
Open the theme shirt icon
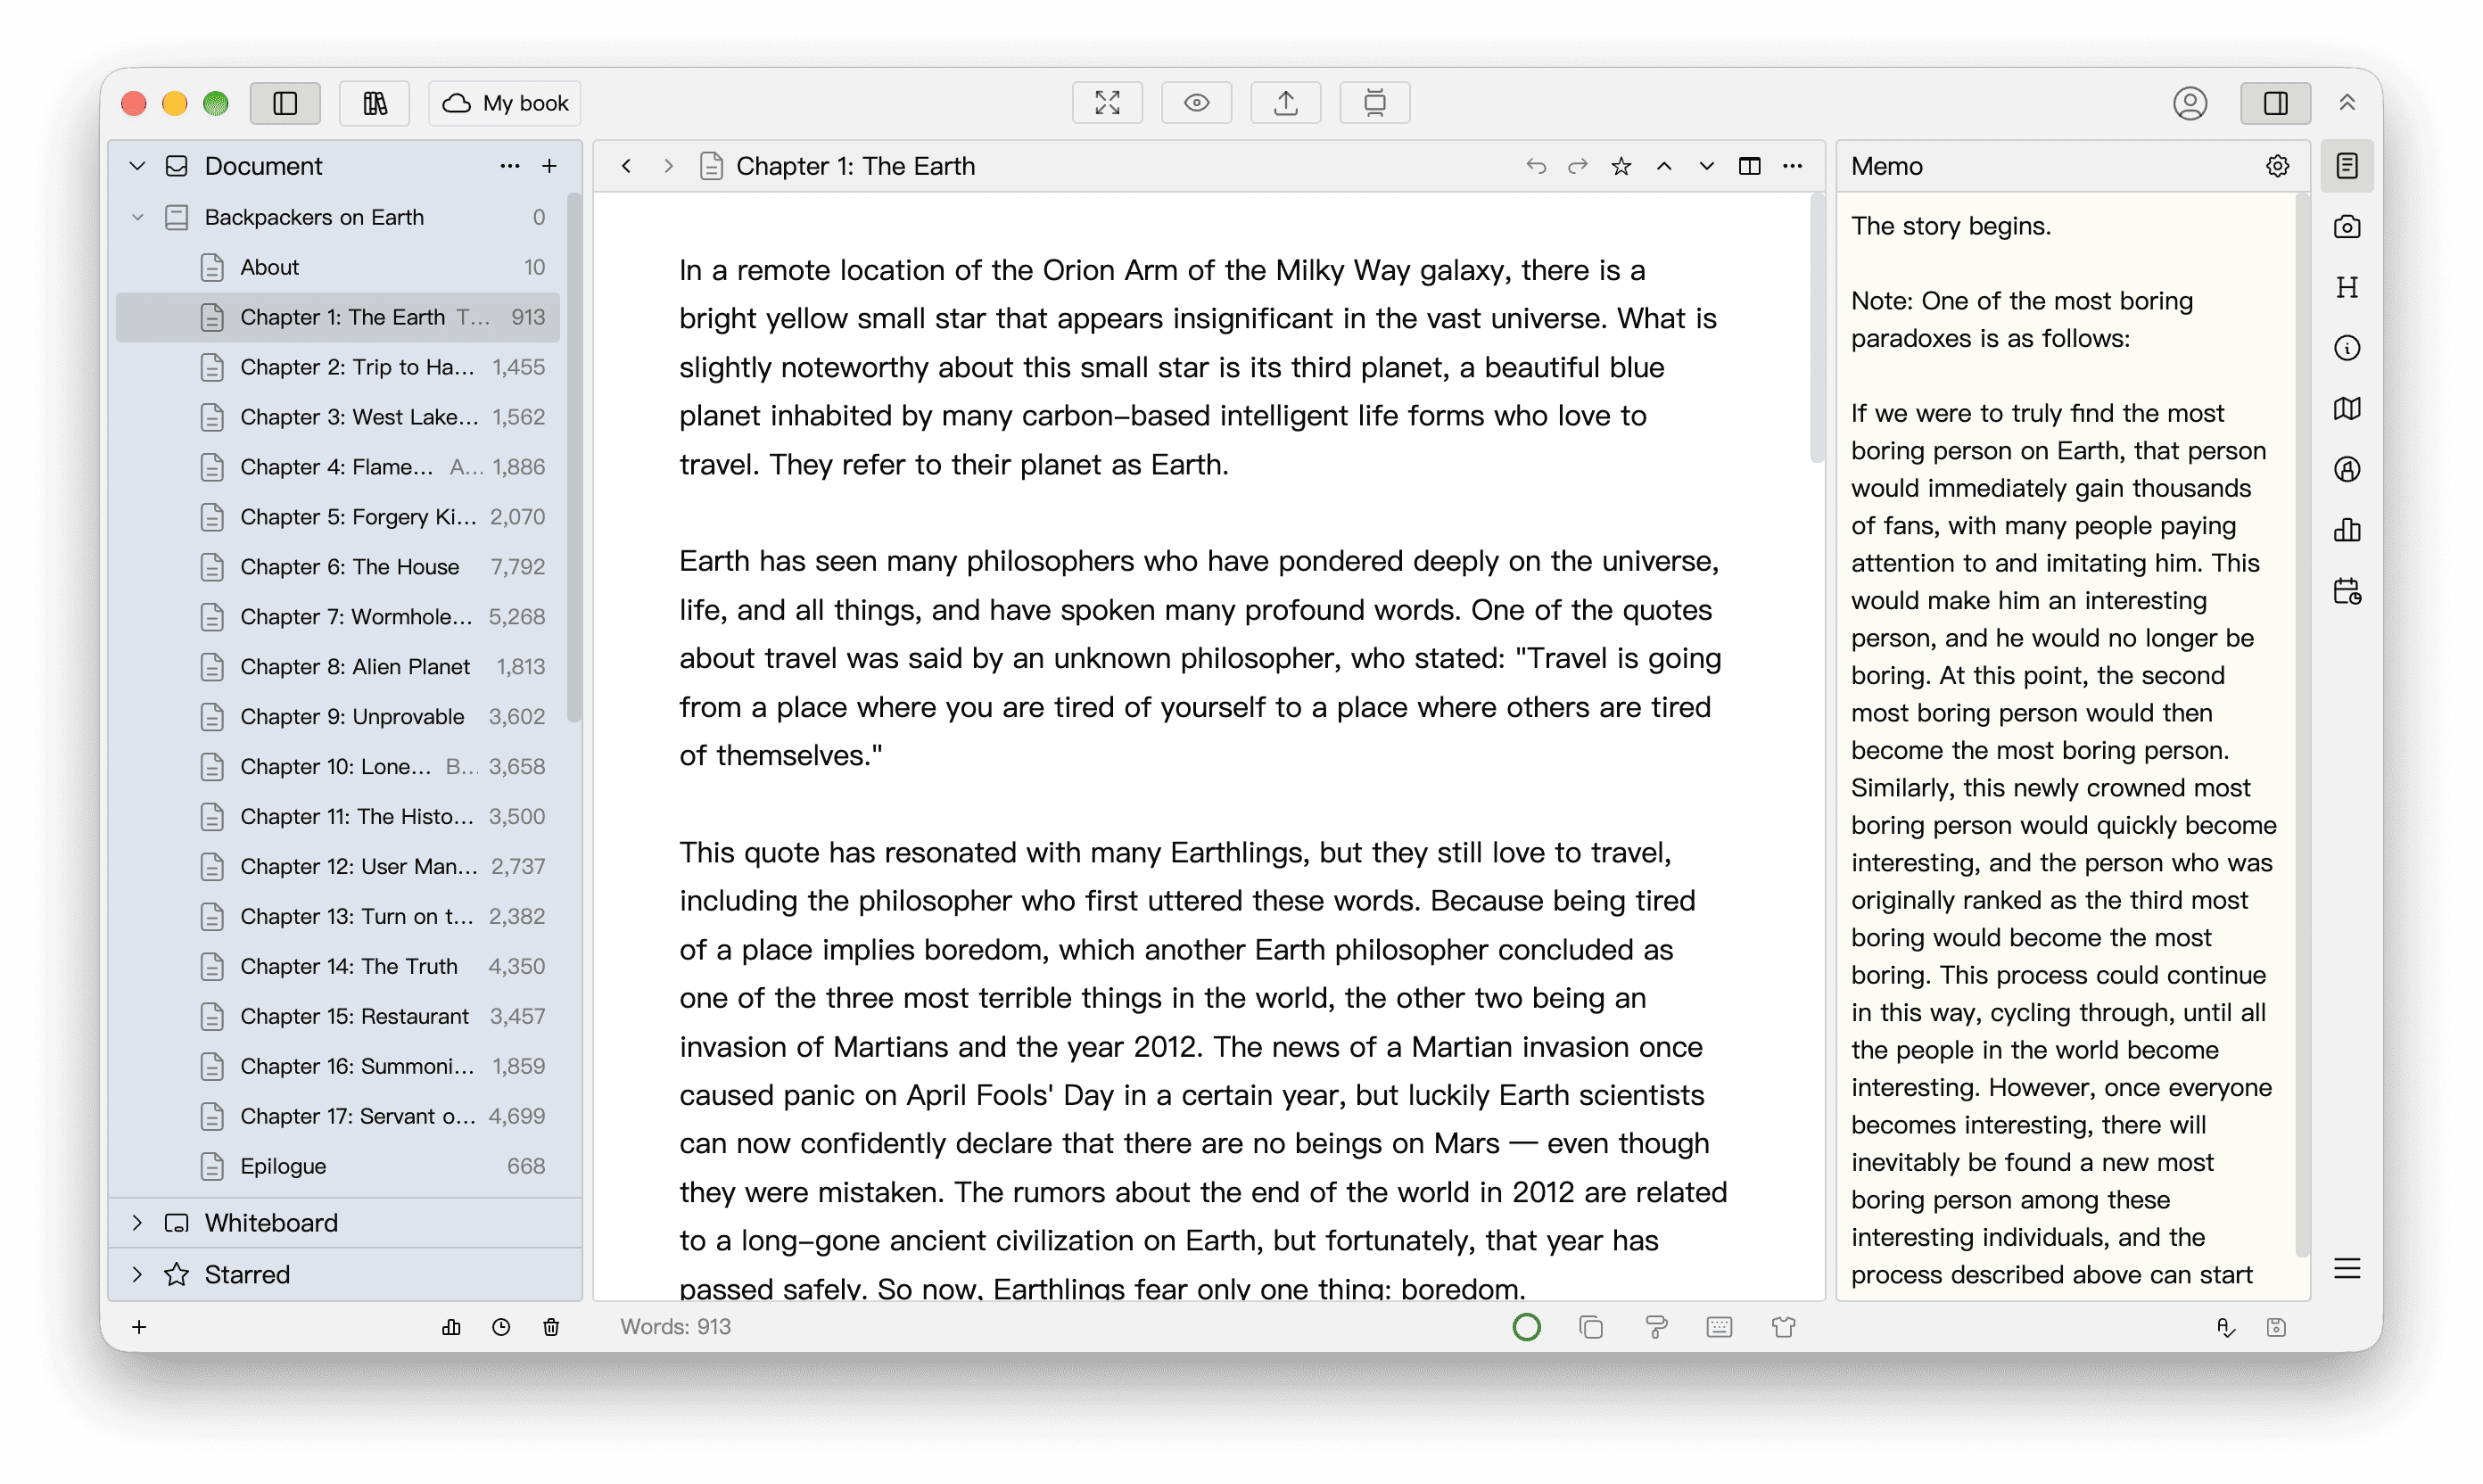[x=1783, y=1326]
